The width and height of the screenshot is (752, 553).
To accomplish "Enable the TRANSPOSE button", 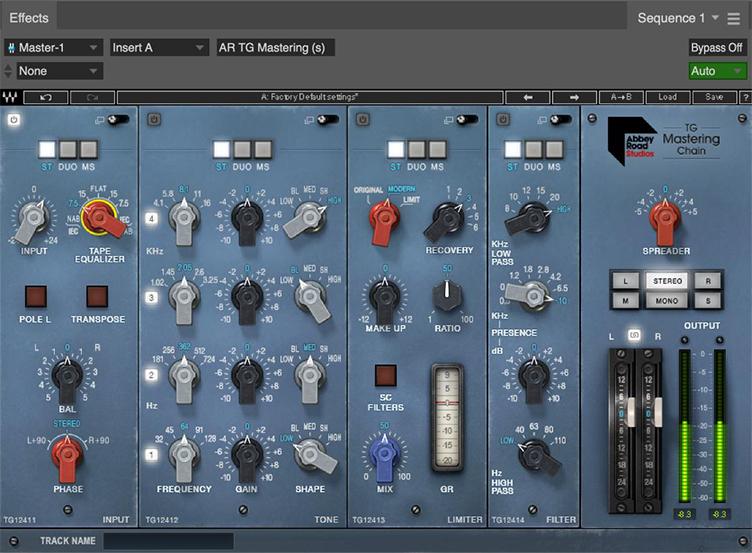I will (97, 296).
